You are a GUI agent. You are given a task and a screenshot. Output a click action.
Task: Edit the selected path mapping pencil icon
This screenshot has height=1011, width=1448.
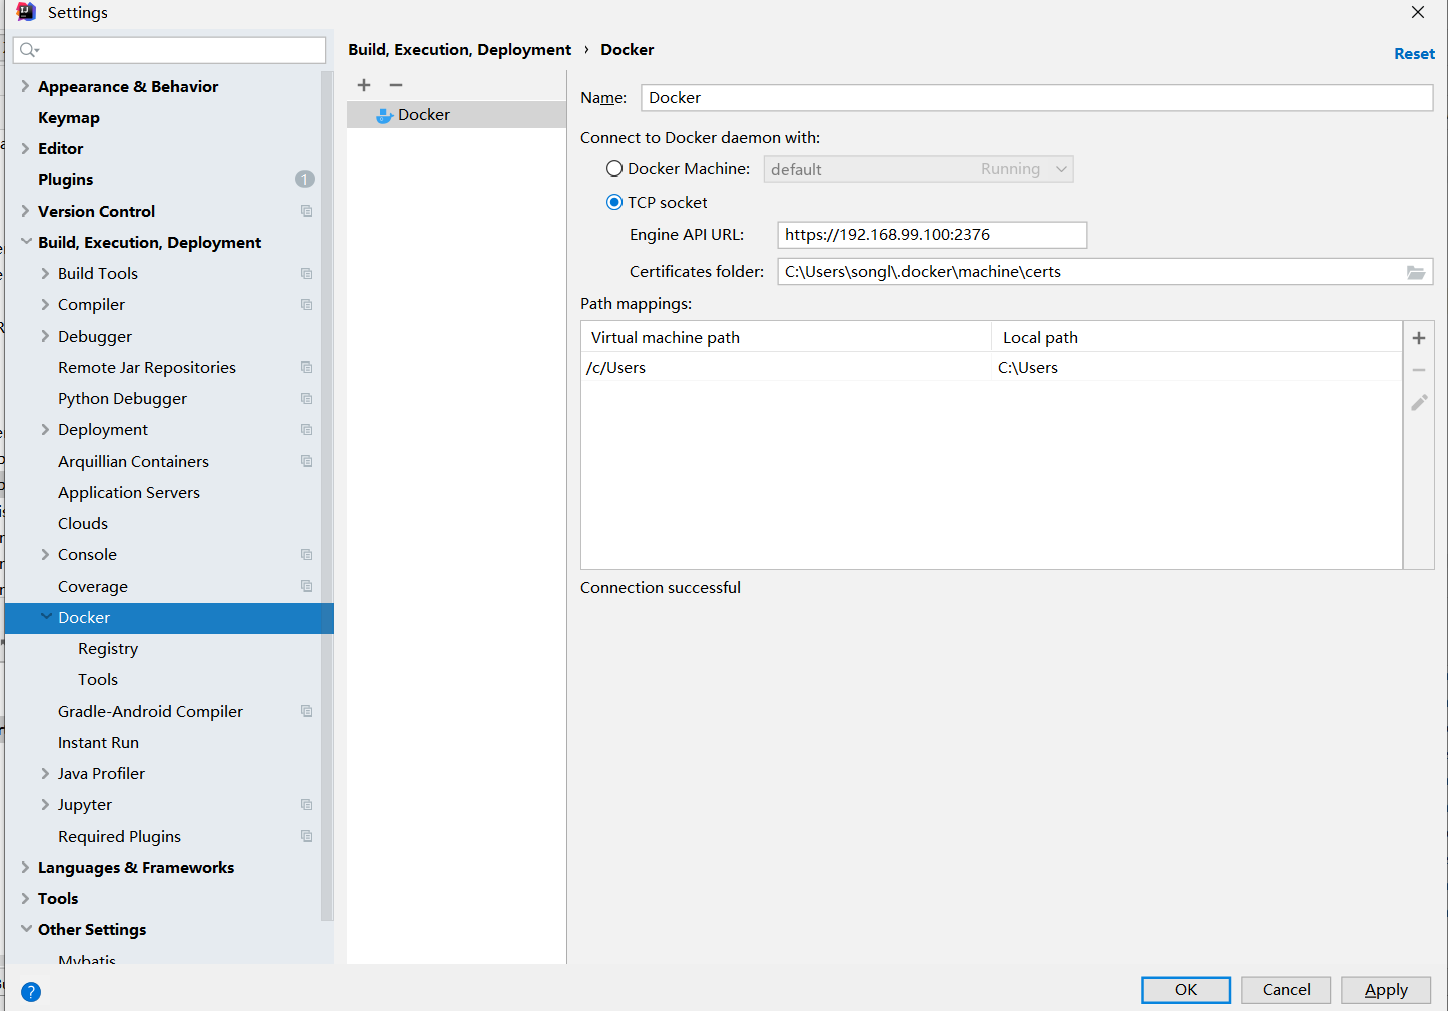point(1419,402)
